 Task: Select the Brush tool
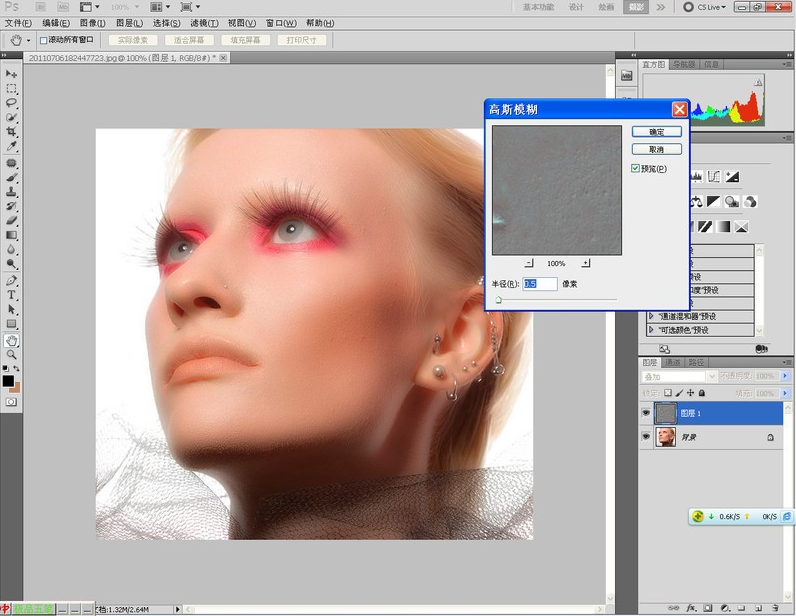[11, 176]
